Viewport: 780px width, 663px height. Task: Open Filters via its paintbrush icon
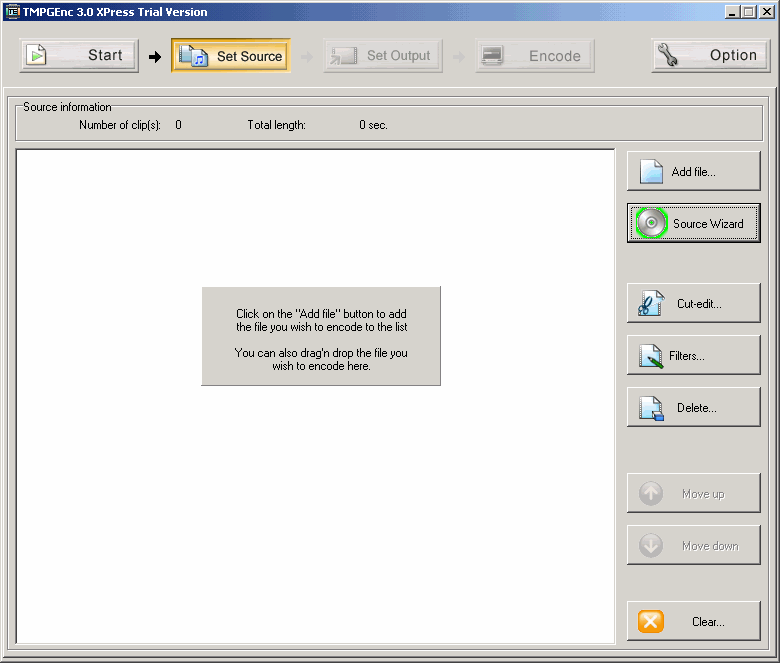click(651, 356)
